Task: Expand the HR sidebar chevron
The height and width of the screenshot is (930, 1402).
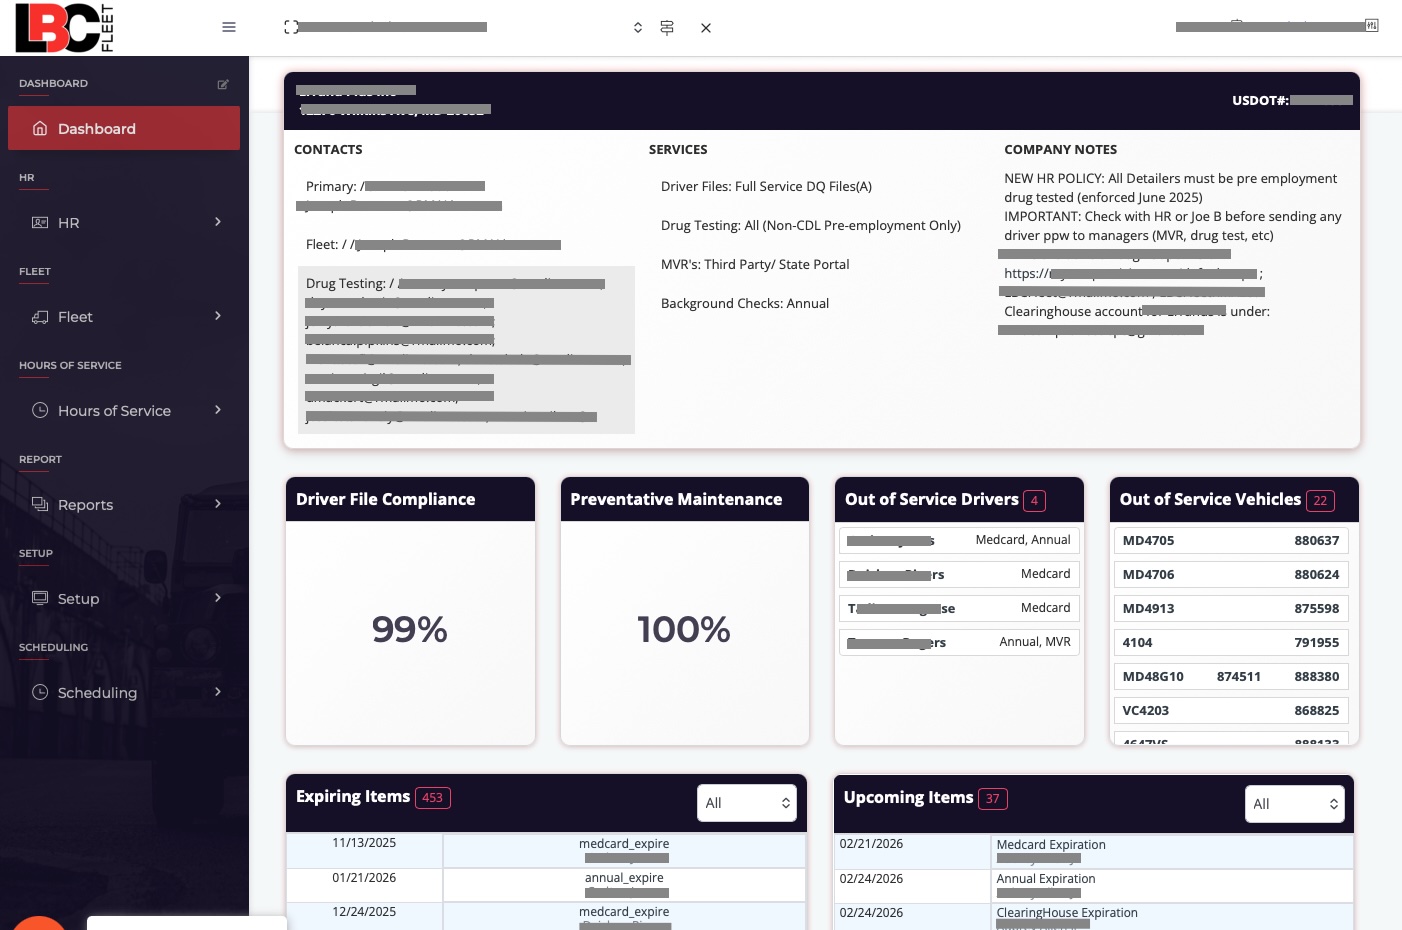Action: pos(218,222)
